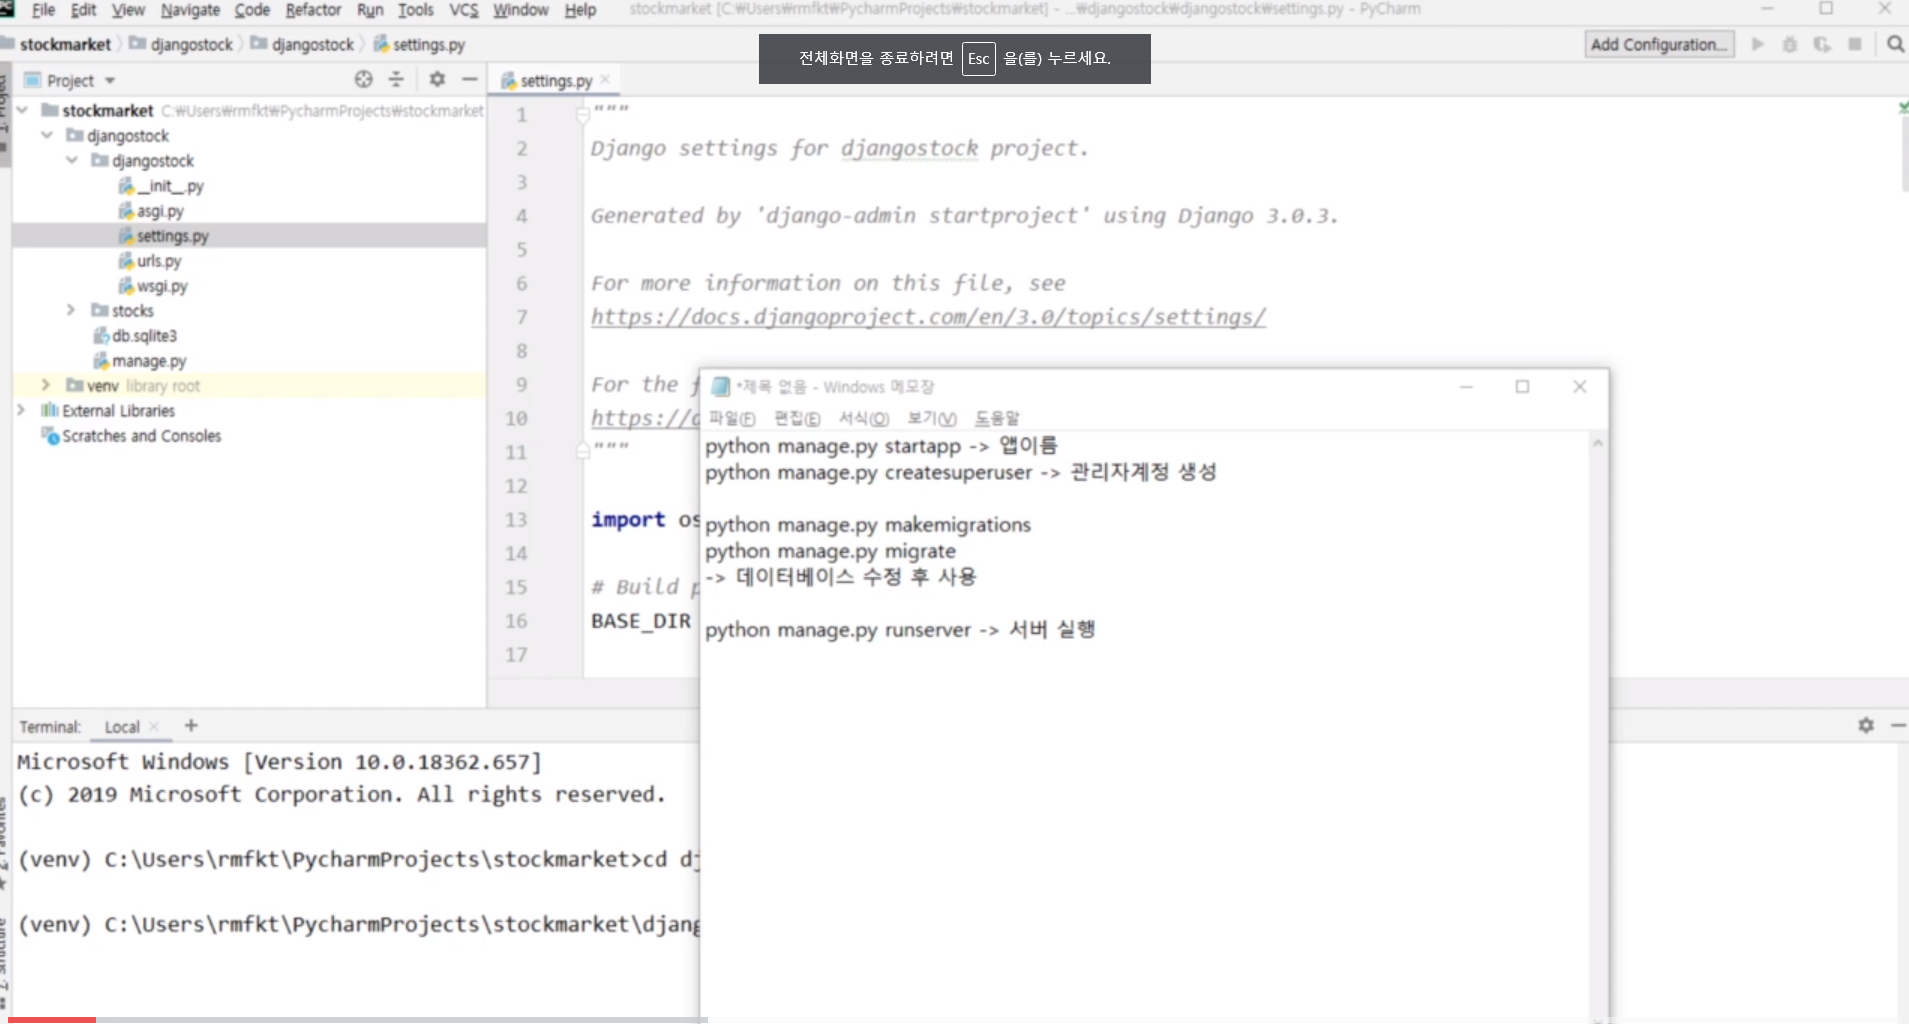Click the Esc key hint in fullscreen overlay
This screenshot has height=1024, width=1909.
click(x=978, y=59)
